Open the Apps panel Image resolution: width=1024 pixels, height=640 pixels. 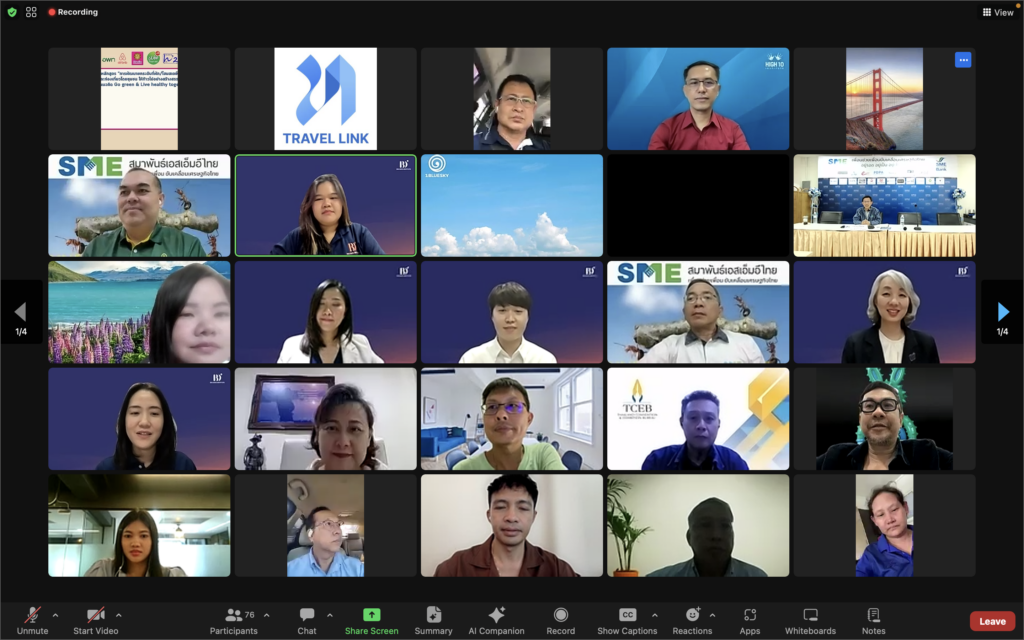750,620
